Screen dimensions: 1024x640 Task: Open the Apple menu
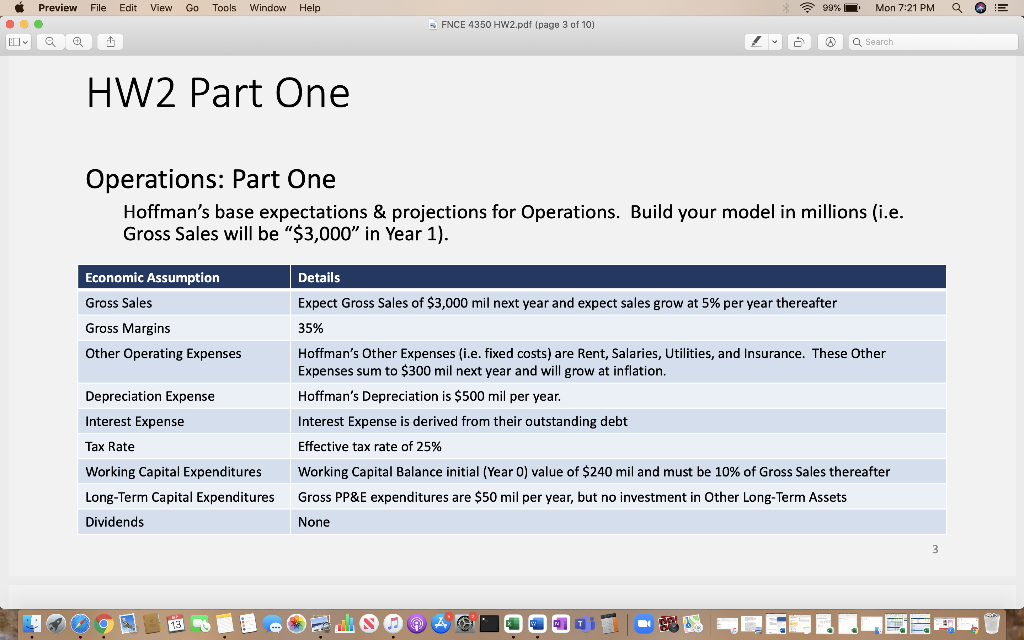pos(19,8)
